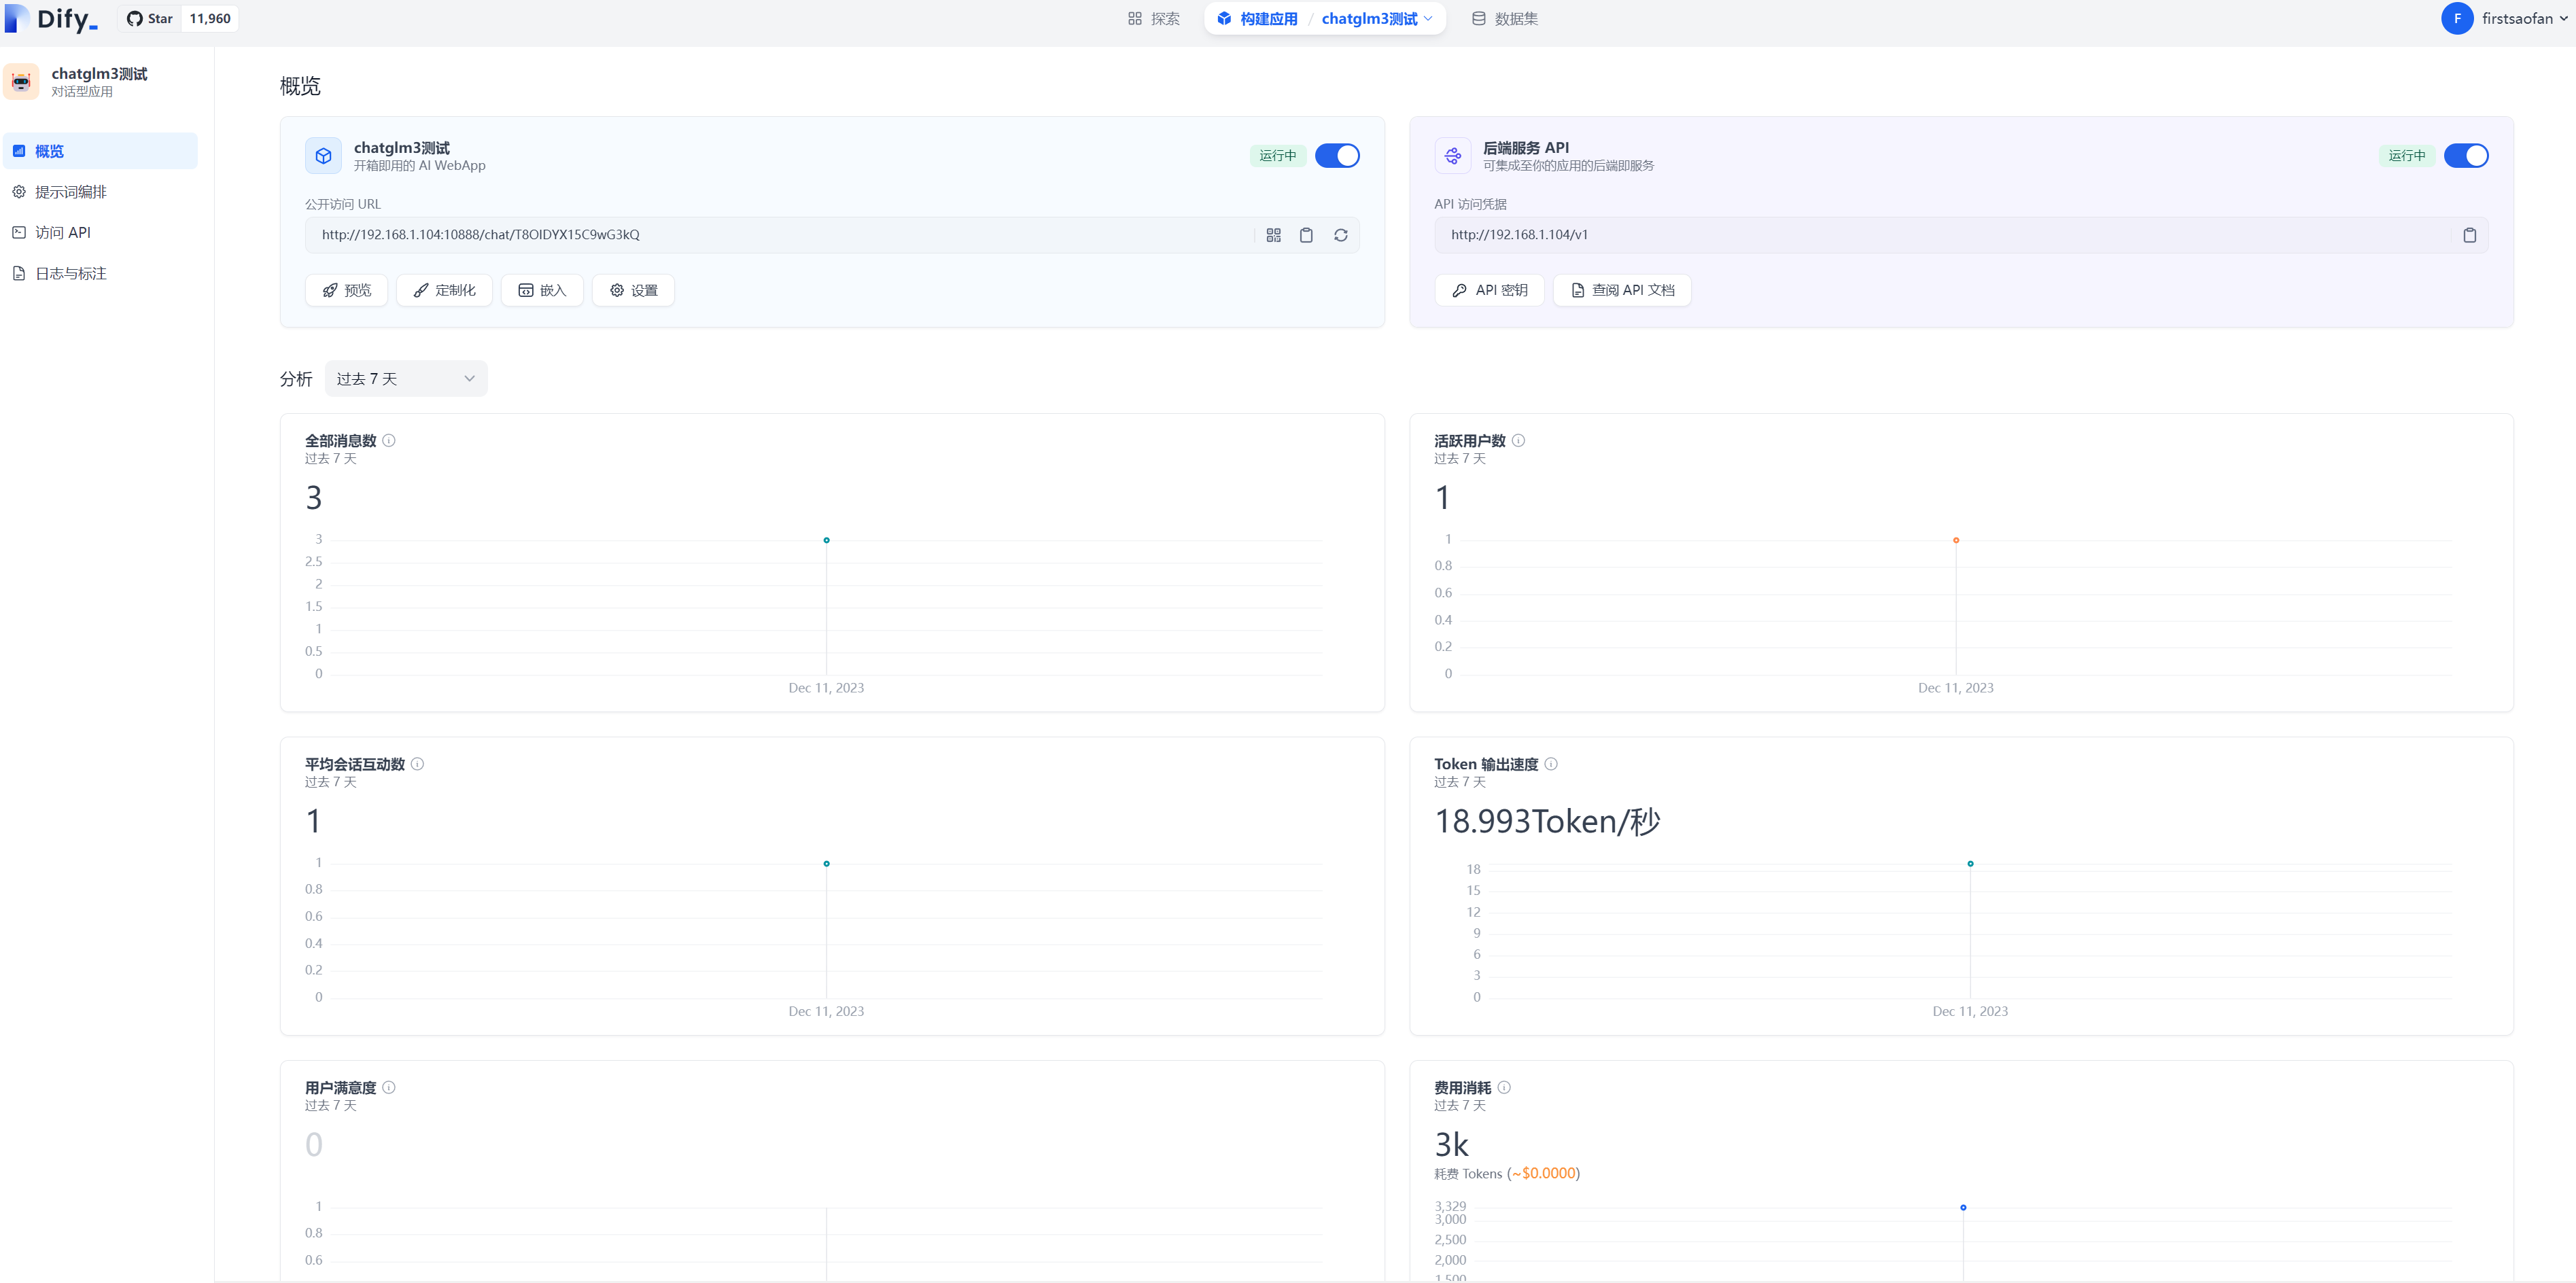Click the firstsaofan user avatar
Viewport: 2576px width, 1283px height.
2457,19
